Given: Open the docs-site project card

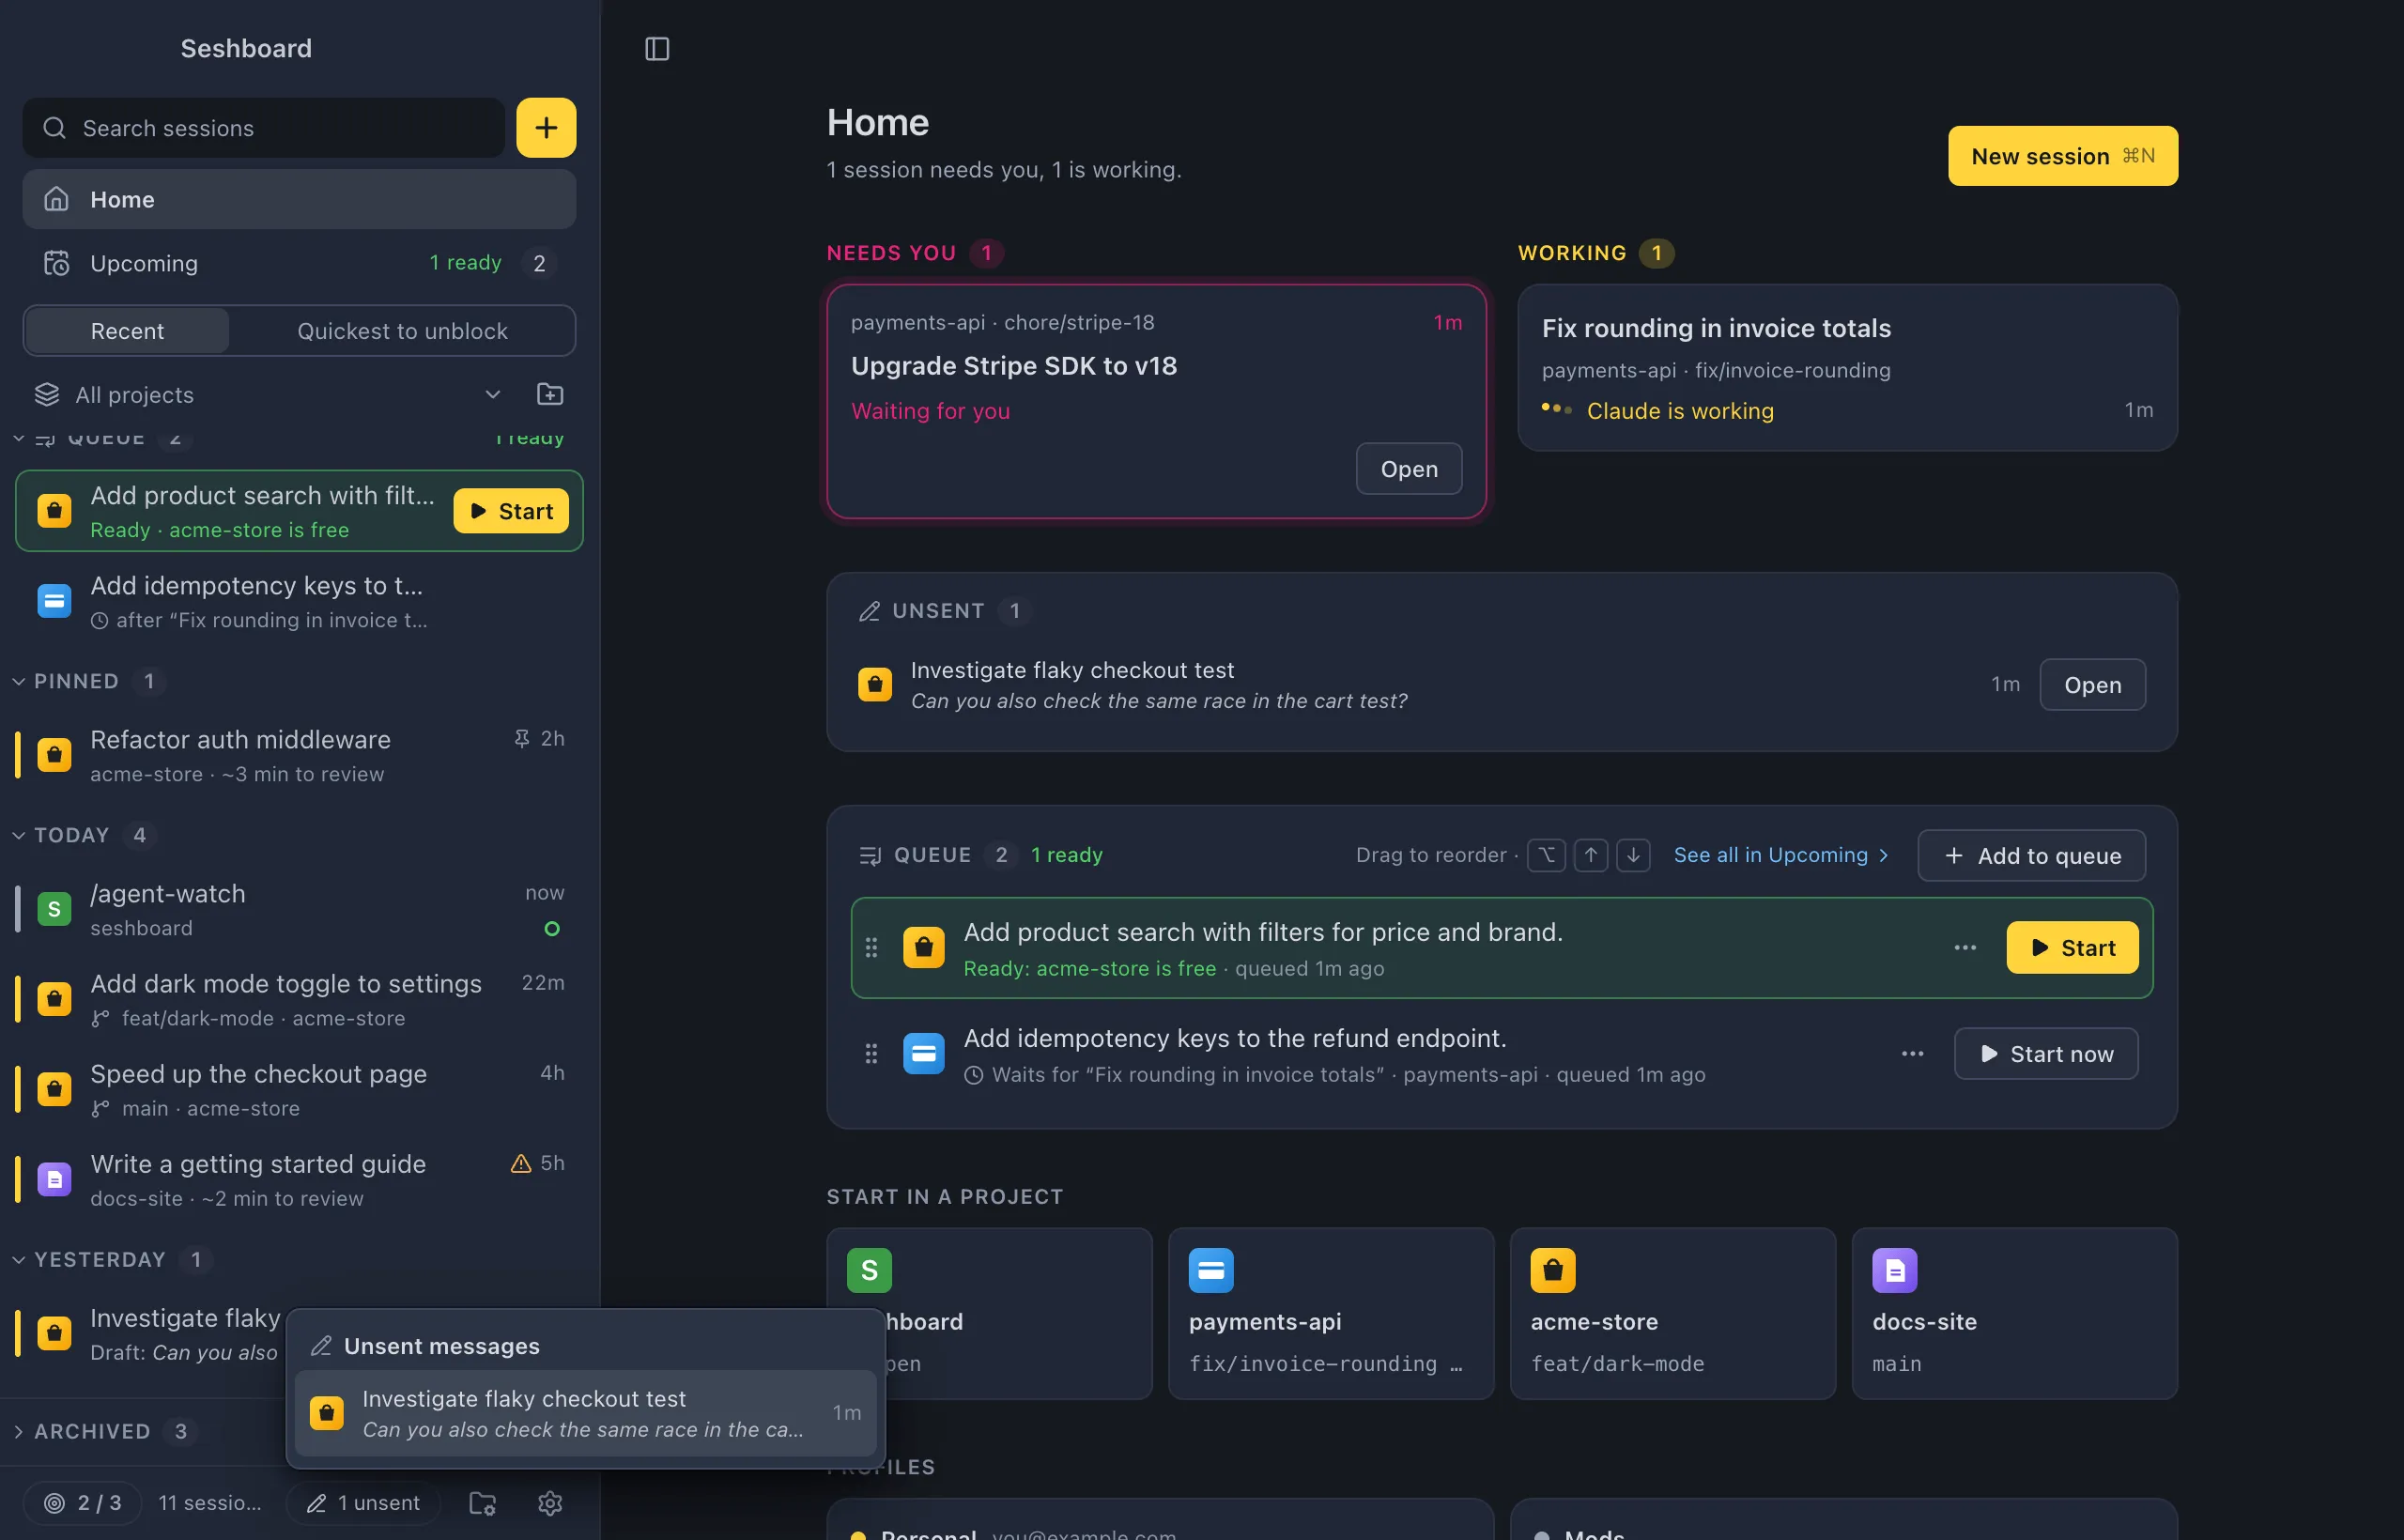Looking at the screenshot, I should [2014, 1312].
